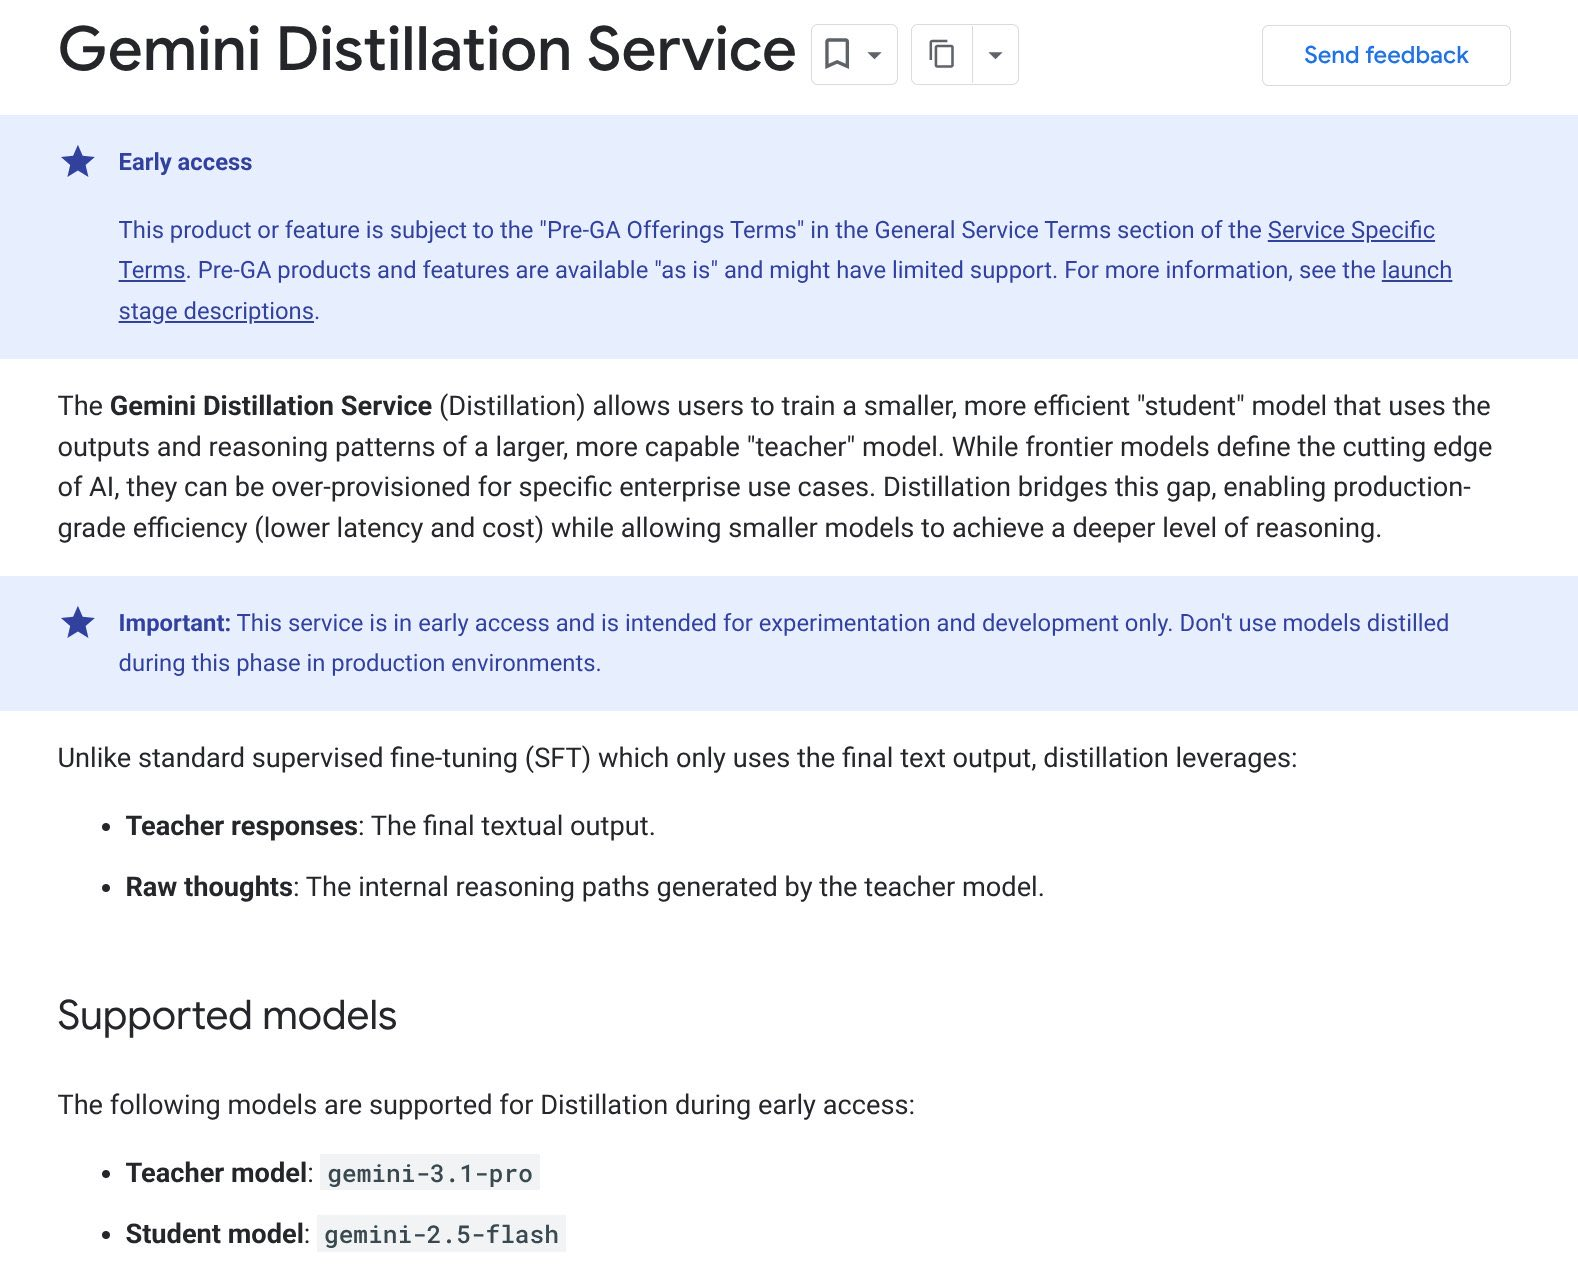This screenshot has height=1270, width=1578.
Task: Click the Student model label
Action: pyautogui.click(x=215, y=1234)
